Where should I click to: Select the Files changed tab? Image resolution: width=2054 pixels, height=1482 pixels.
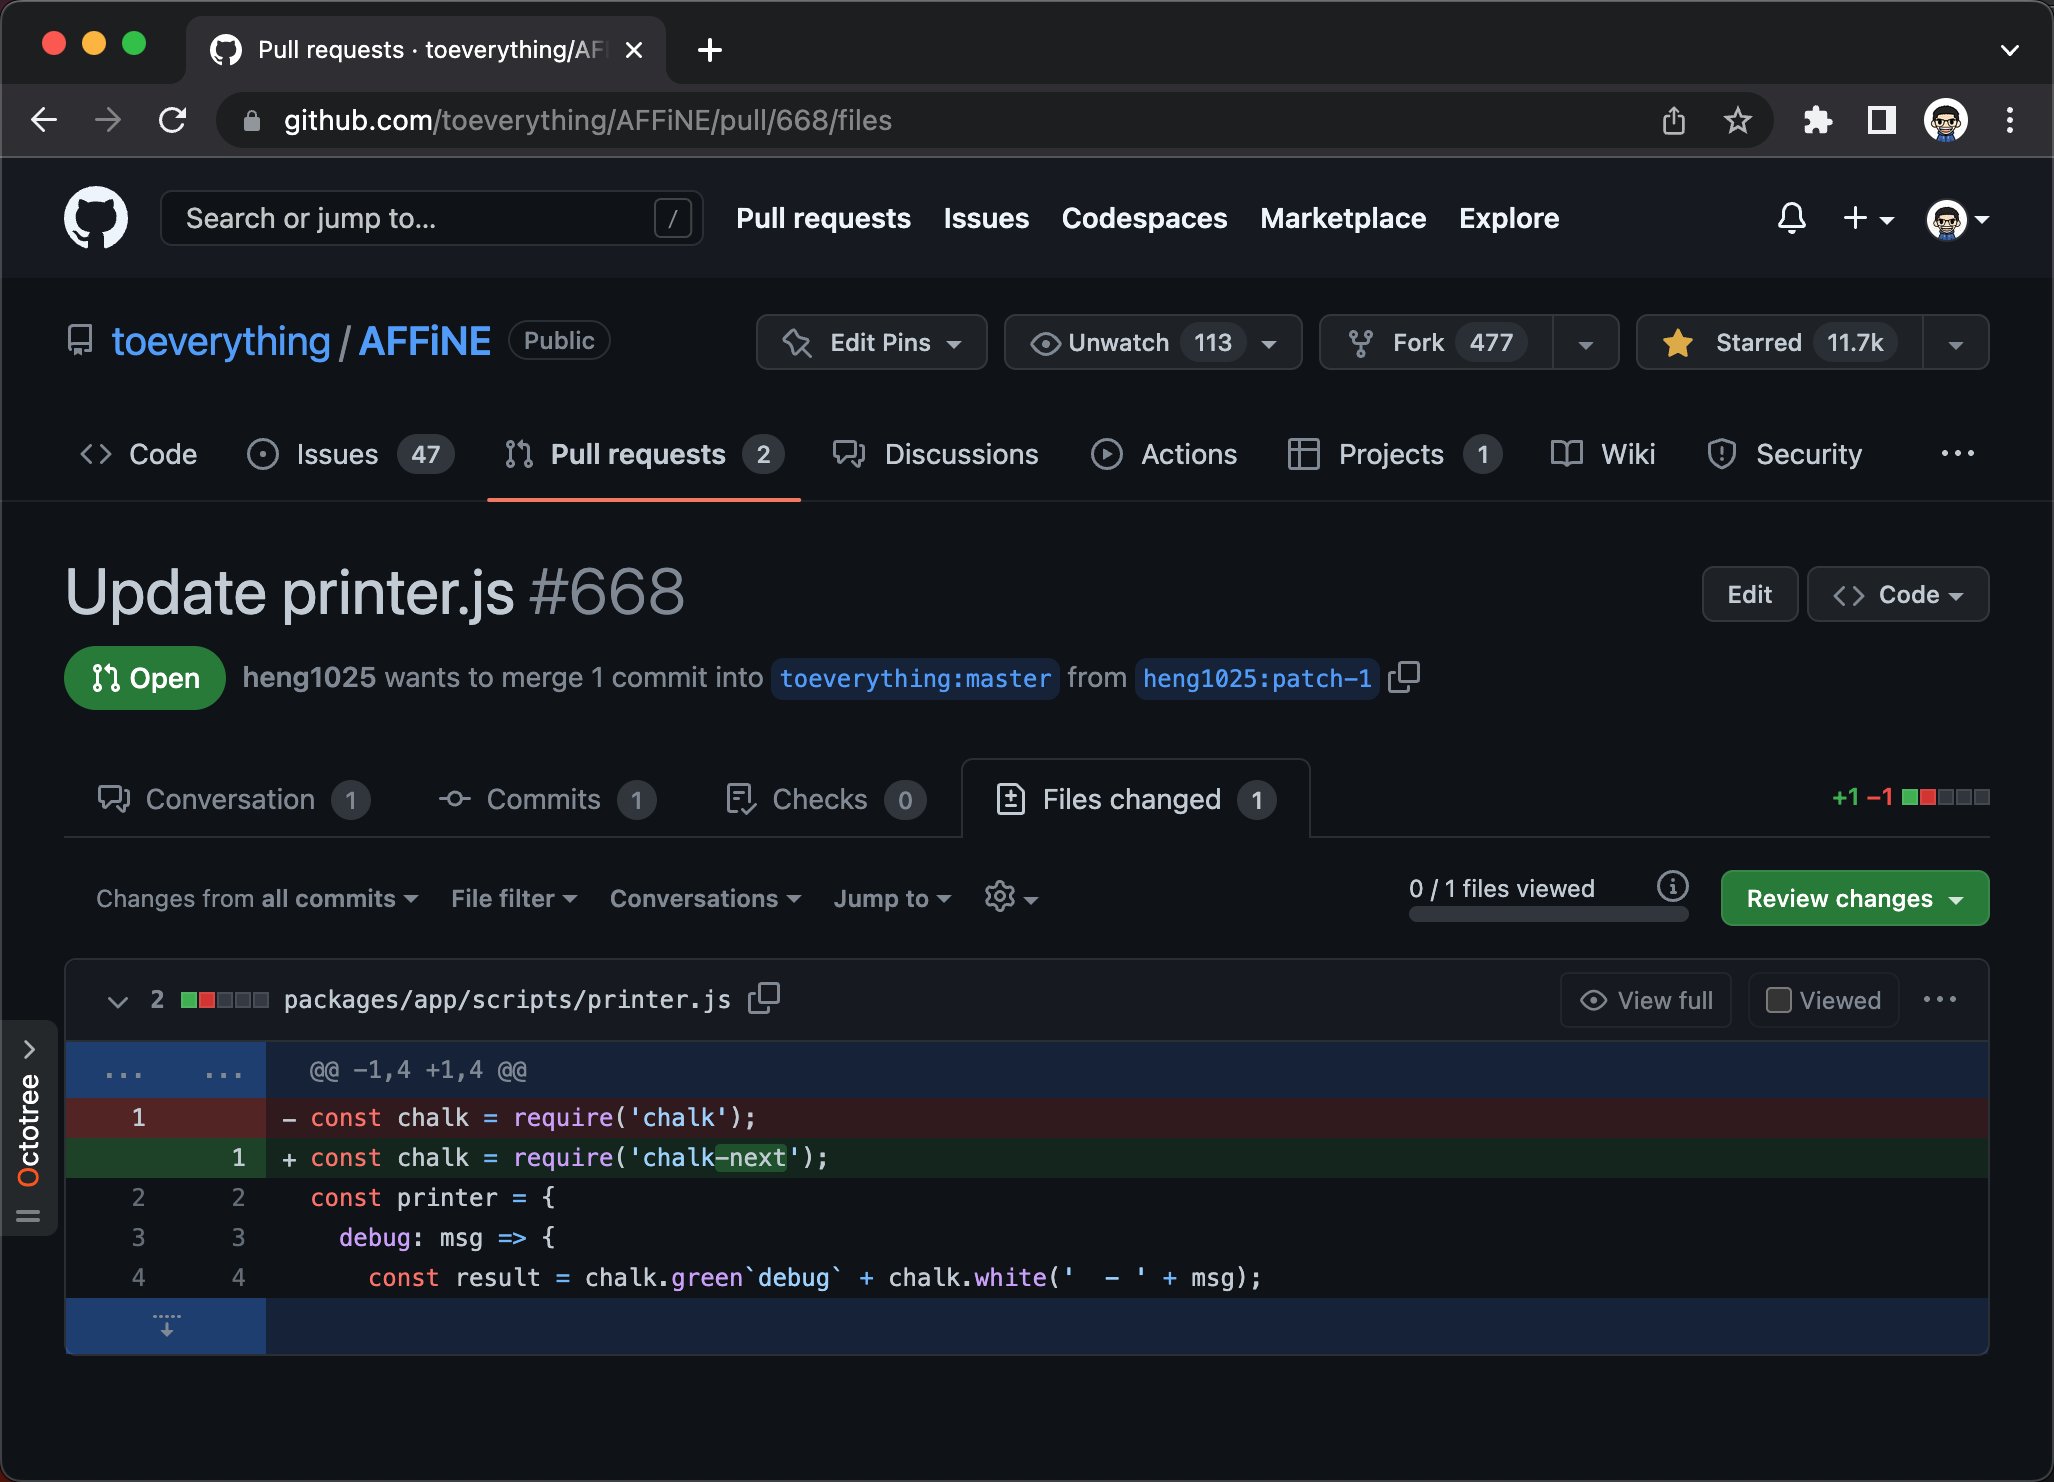point(1136,799)
